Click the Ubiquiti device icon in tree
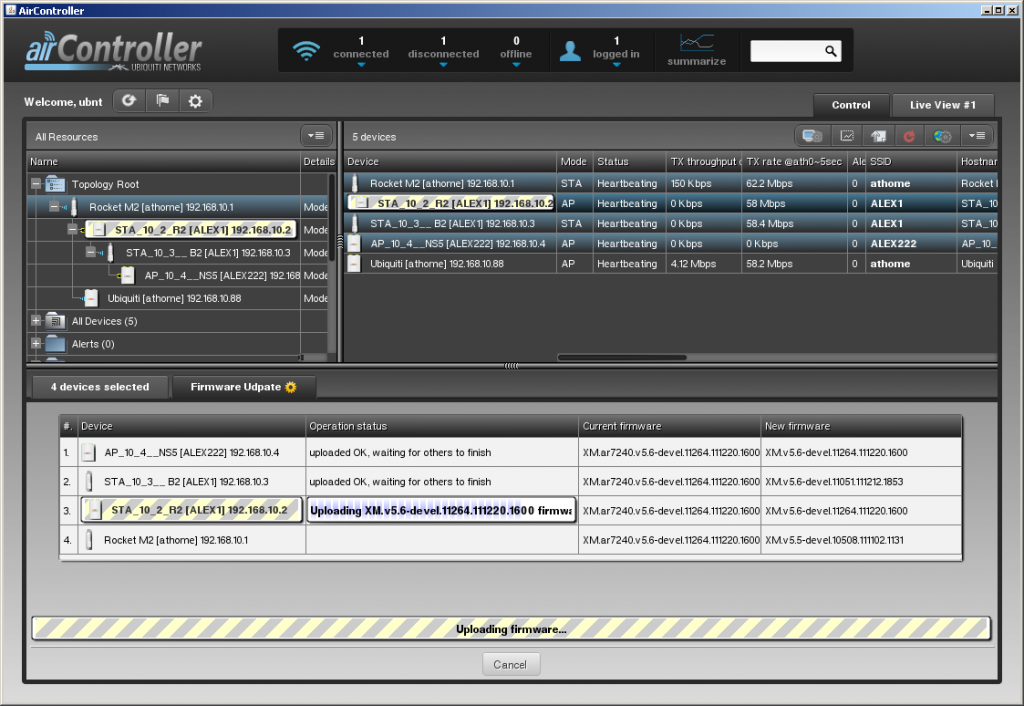Viewport: 1024px width, 706px height. pos(91,298)
